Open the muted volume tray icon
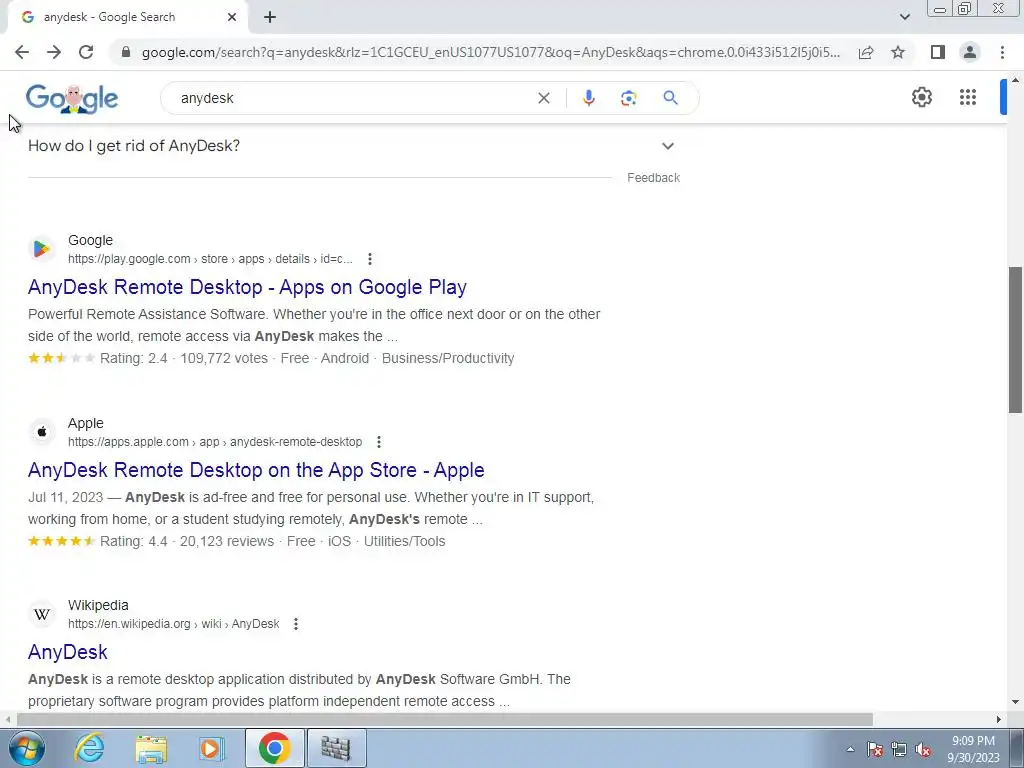 coord(923,749)
